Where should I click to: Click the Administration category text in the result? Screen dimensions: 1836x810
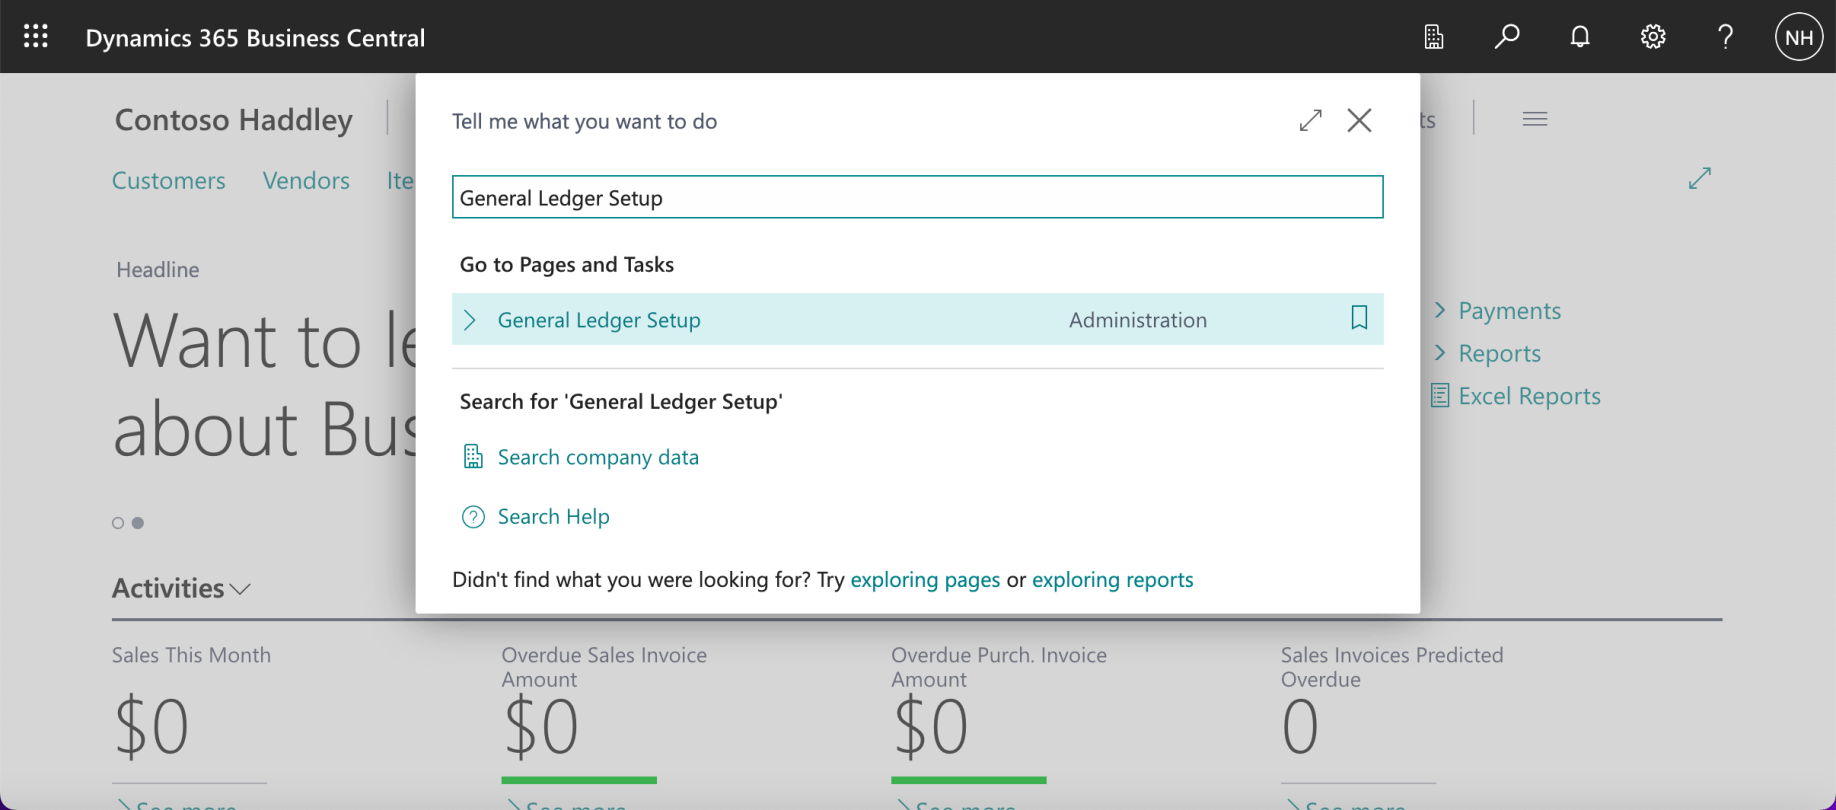coord(1138,320)
